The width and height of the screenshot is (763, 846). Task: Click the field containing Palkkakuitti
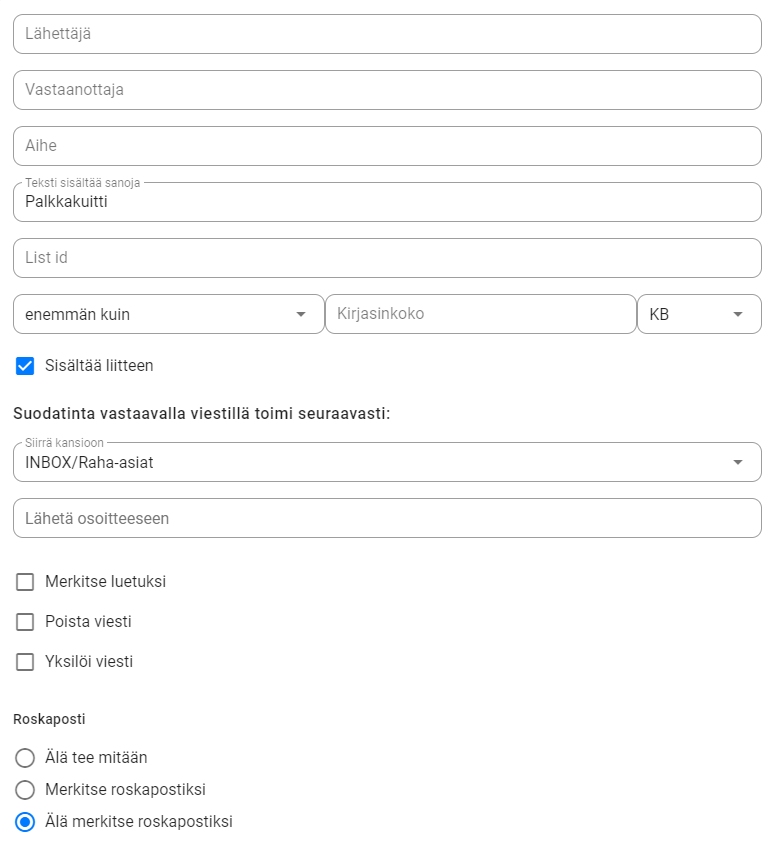(x=387, y=202)
